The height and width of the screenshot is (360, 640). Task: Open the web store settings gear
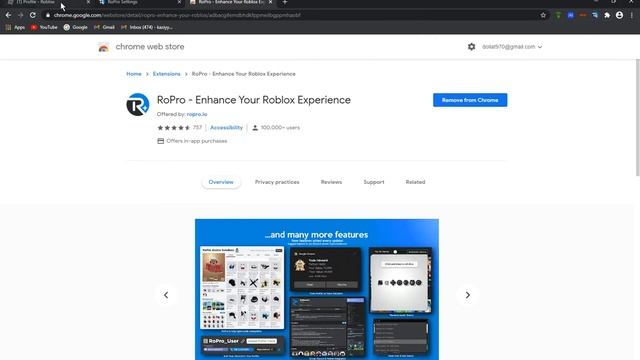(x=471, y=47)
